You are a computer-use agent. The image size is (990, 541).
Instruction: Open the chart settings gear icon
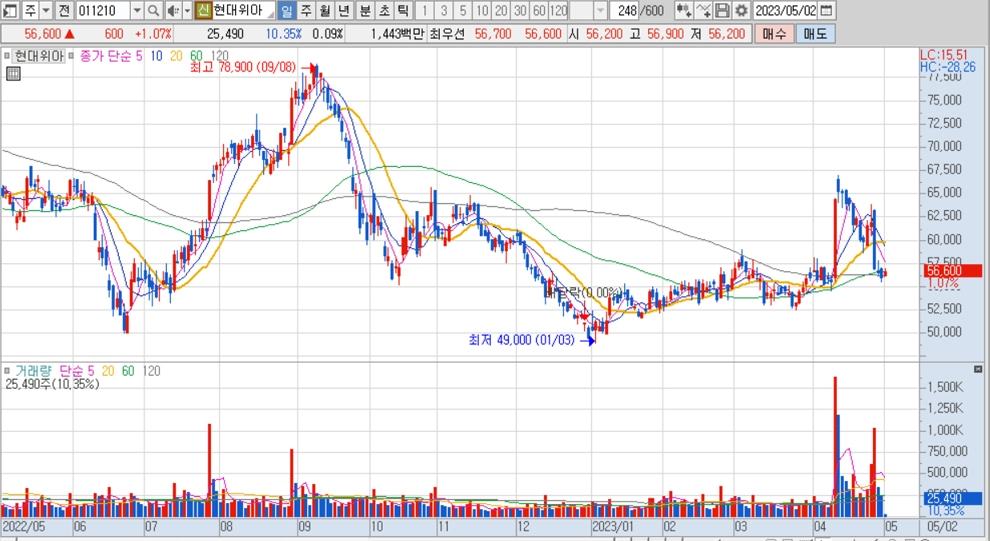(x=740, y=11)
